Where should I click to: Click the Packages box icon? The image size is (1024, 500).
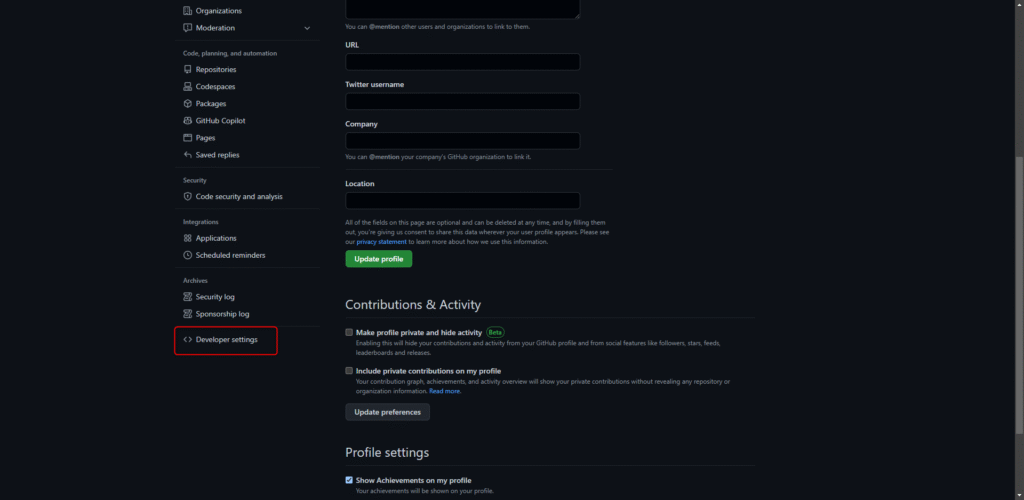click(x=187, y=104)
